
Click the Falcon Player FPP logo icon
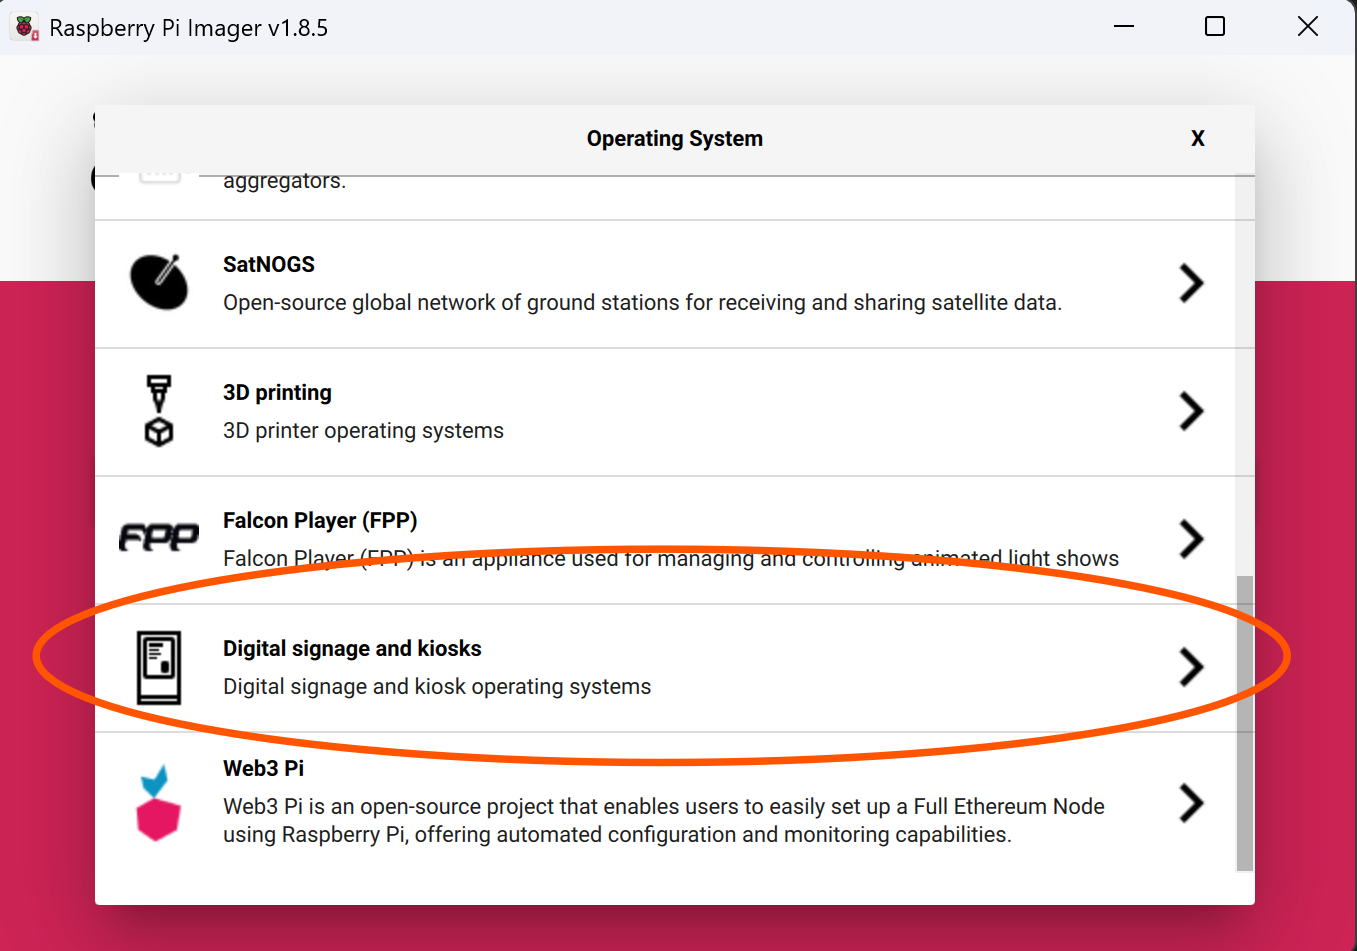[159, 538]
